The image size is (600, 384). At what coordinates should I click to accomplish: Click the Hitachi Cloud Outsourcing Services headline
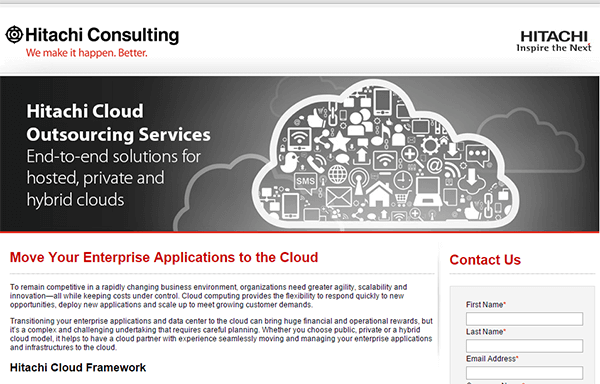coord(118,123)
